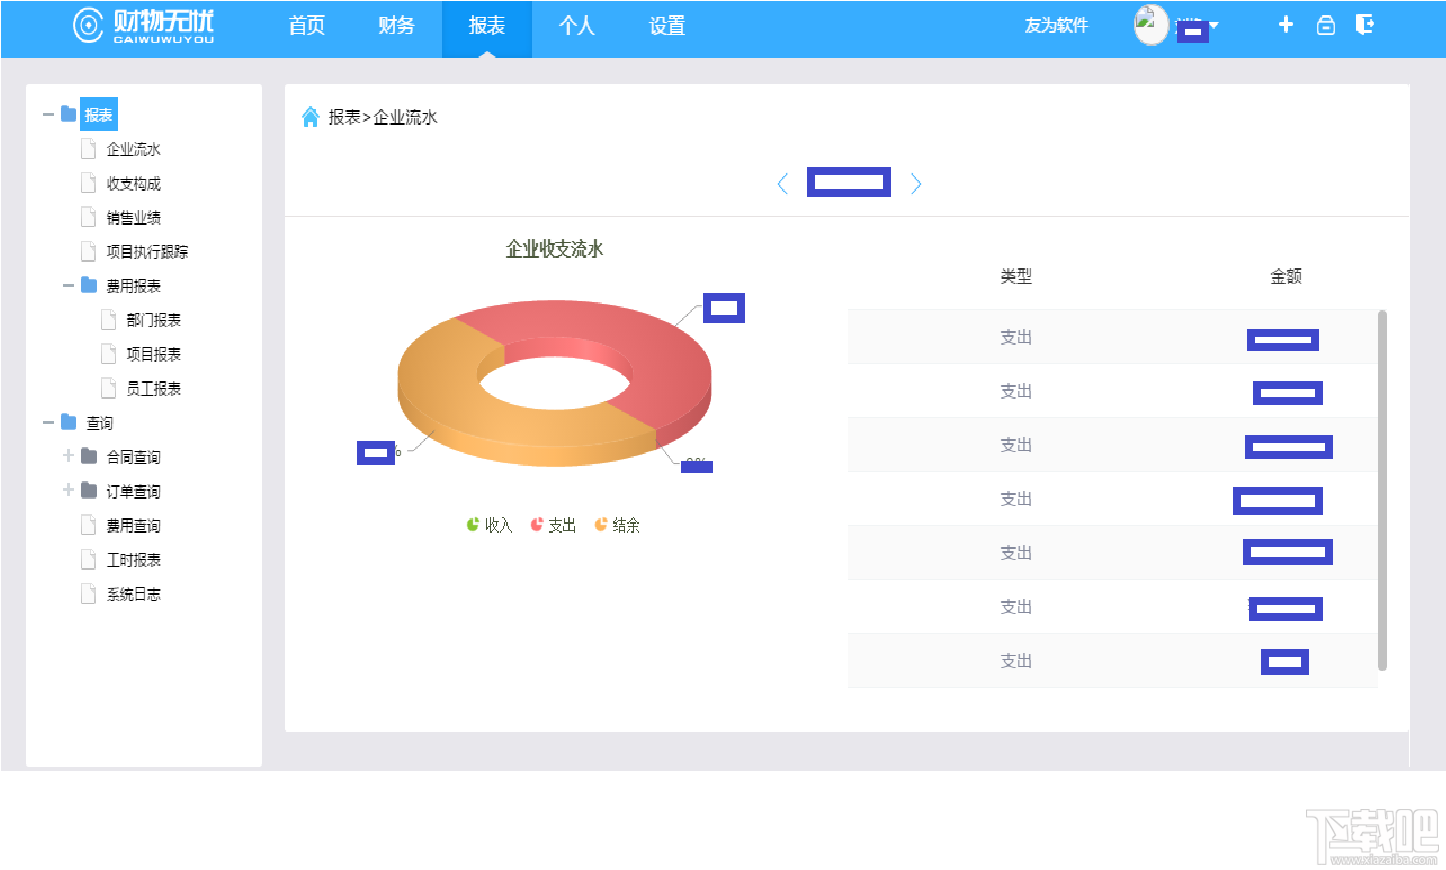Click the 查询 folder icon in tree
The width and height of the screenshot is (1446, 870).
69,422
